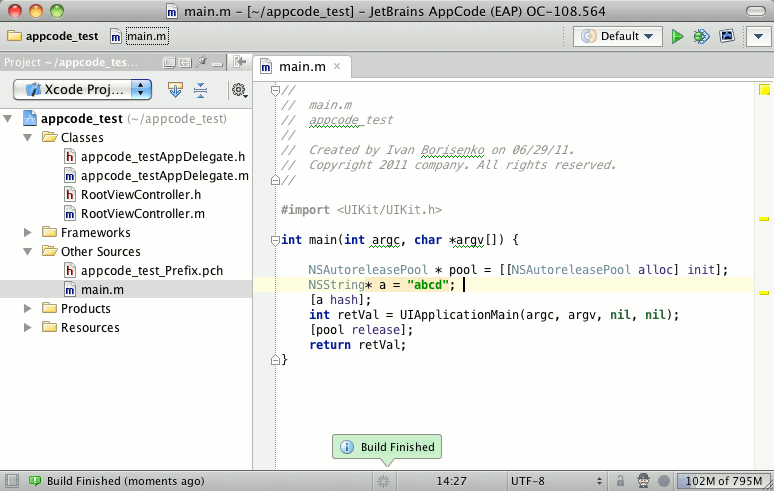Fold the header comment block
Viewport: 774px width, 491px height.
click(x=275, y=90)
